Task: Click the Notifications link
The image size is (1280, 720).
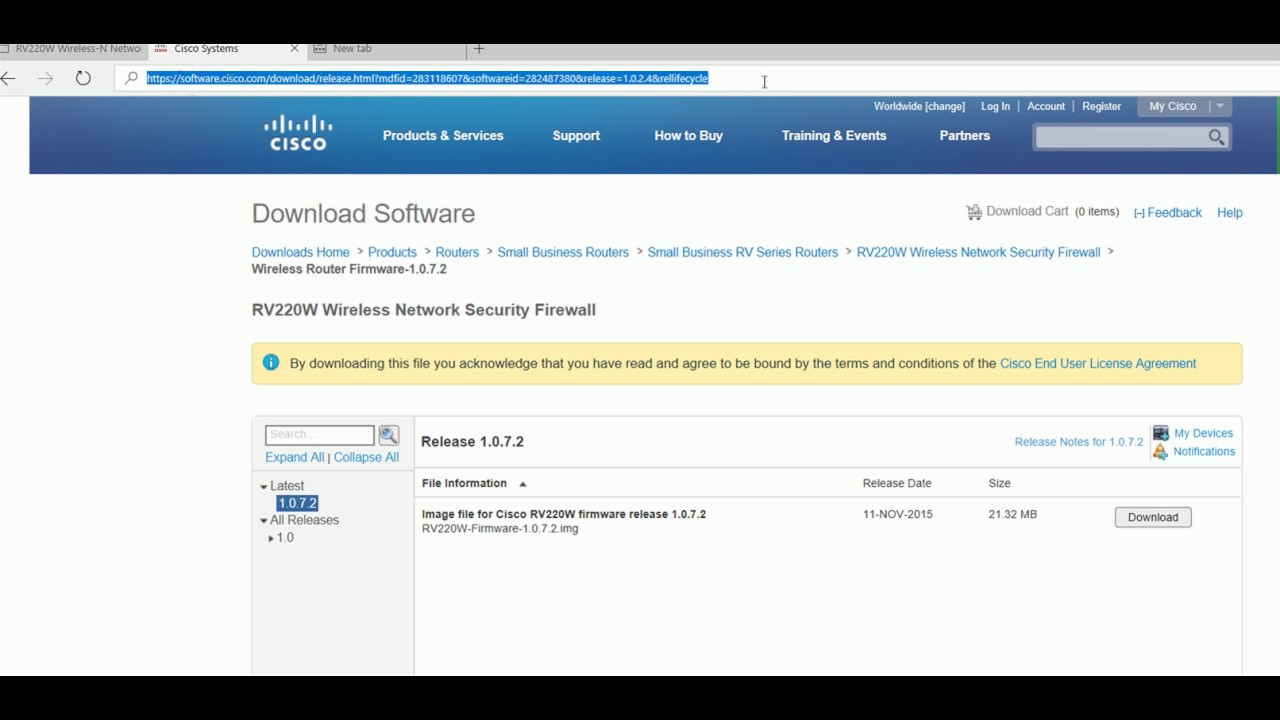Action: coord(1204,452)
